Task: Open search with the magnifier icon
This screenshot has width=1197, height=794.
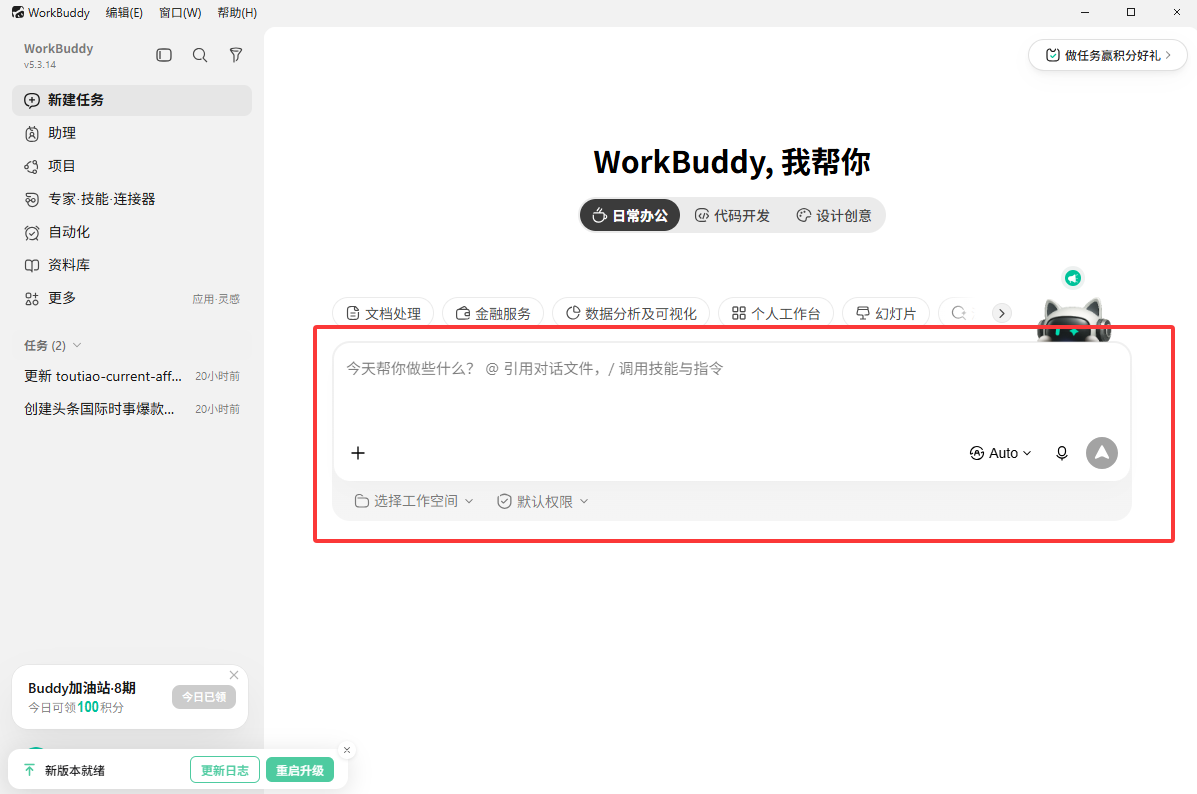Action: click(x=200, y=55)
